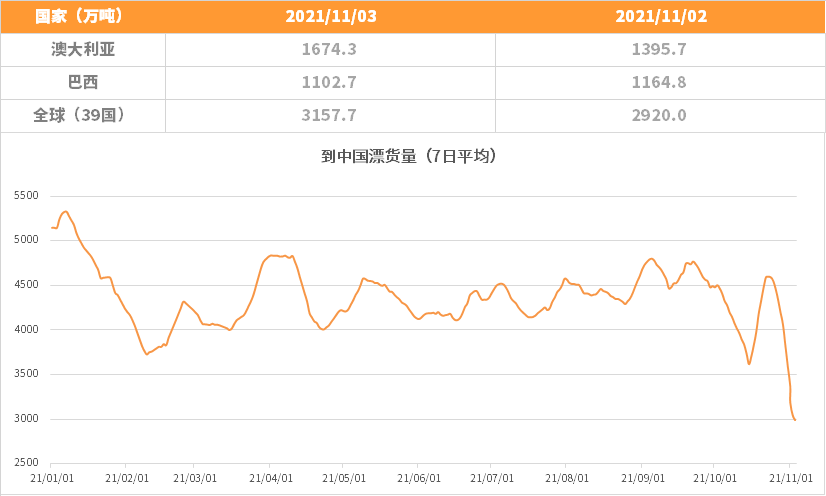Click the 2021/11/02 column header

(661, 16)
